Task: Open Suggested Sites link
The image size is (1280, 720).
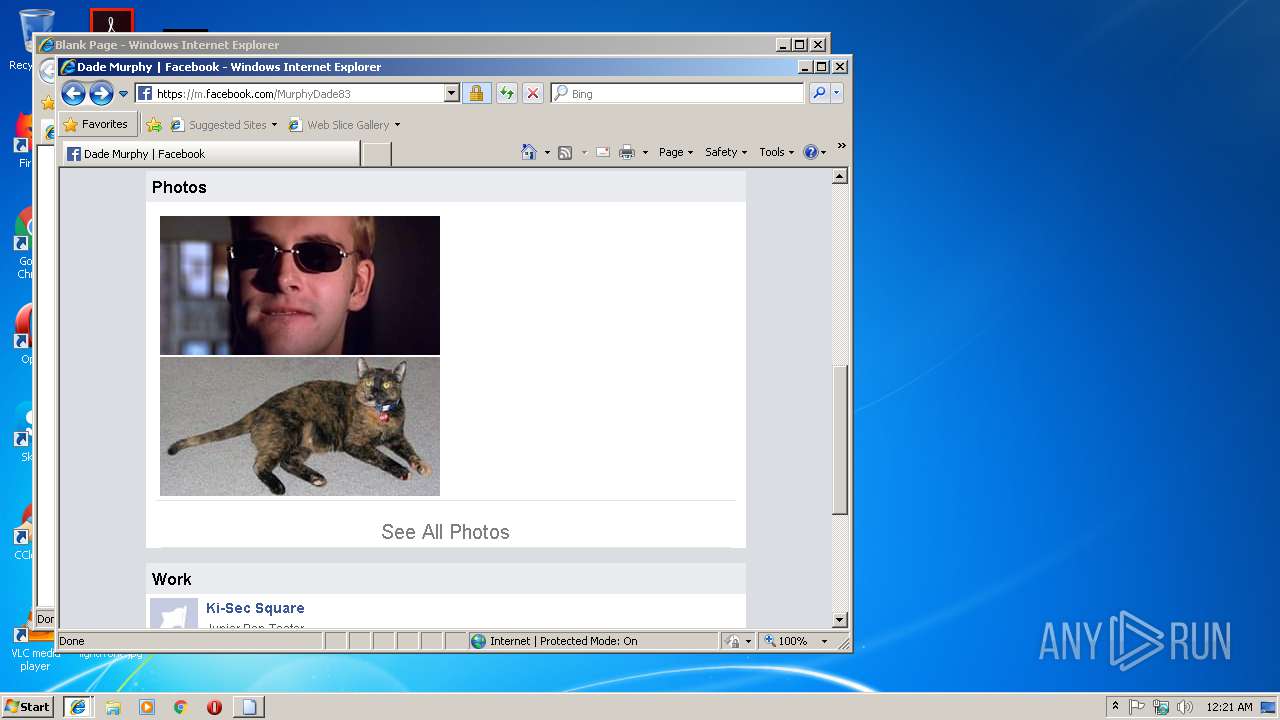Action: pyautogui.click(x=222, y=125)
